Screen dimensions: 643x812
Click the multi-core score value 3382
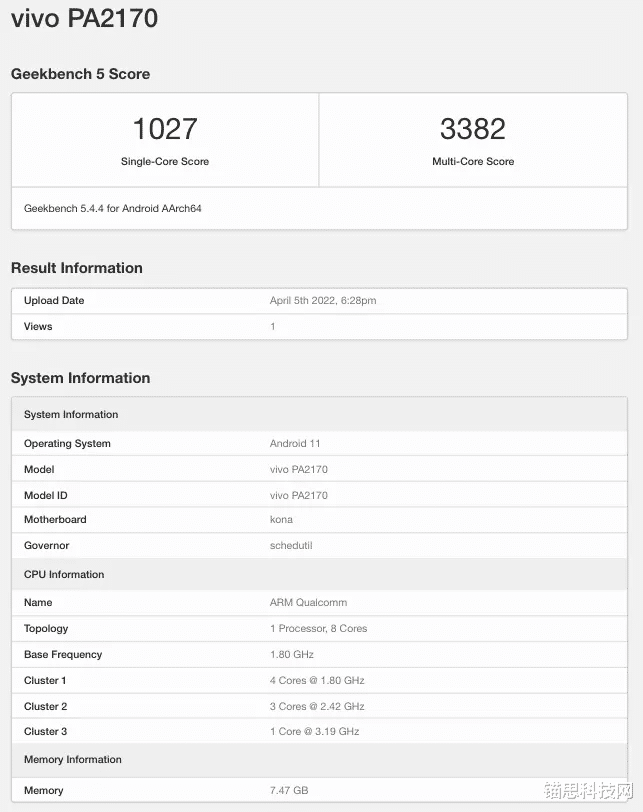click(473, 128)
